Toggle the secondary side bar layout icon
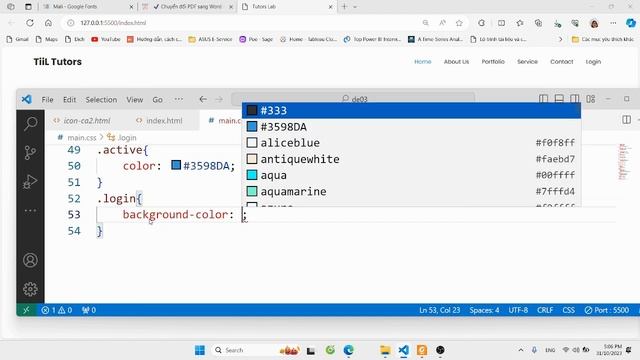This screenshot has height=360, width=640. point(575,99)
